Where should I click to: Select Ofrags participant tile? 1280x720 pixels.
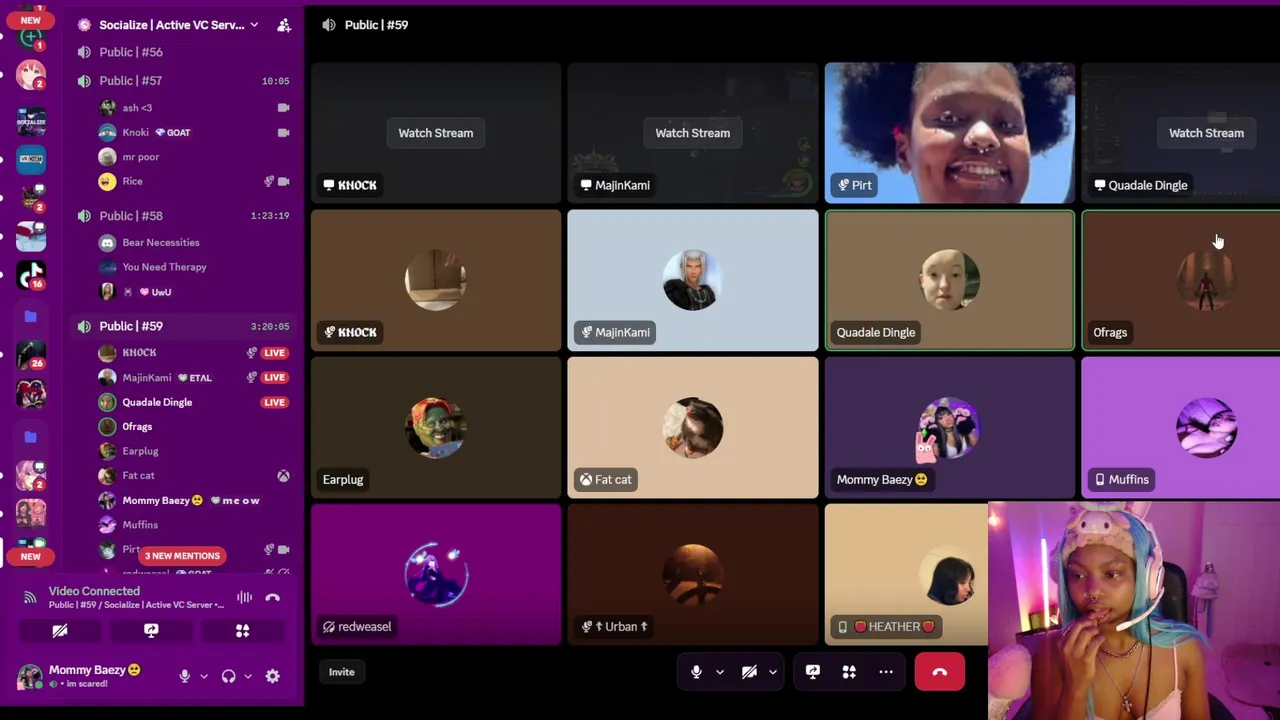[x=1181, y=280]
